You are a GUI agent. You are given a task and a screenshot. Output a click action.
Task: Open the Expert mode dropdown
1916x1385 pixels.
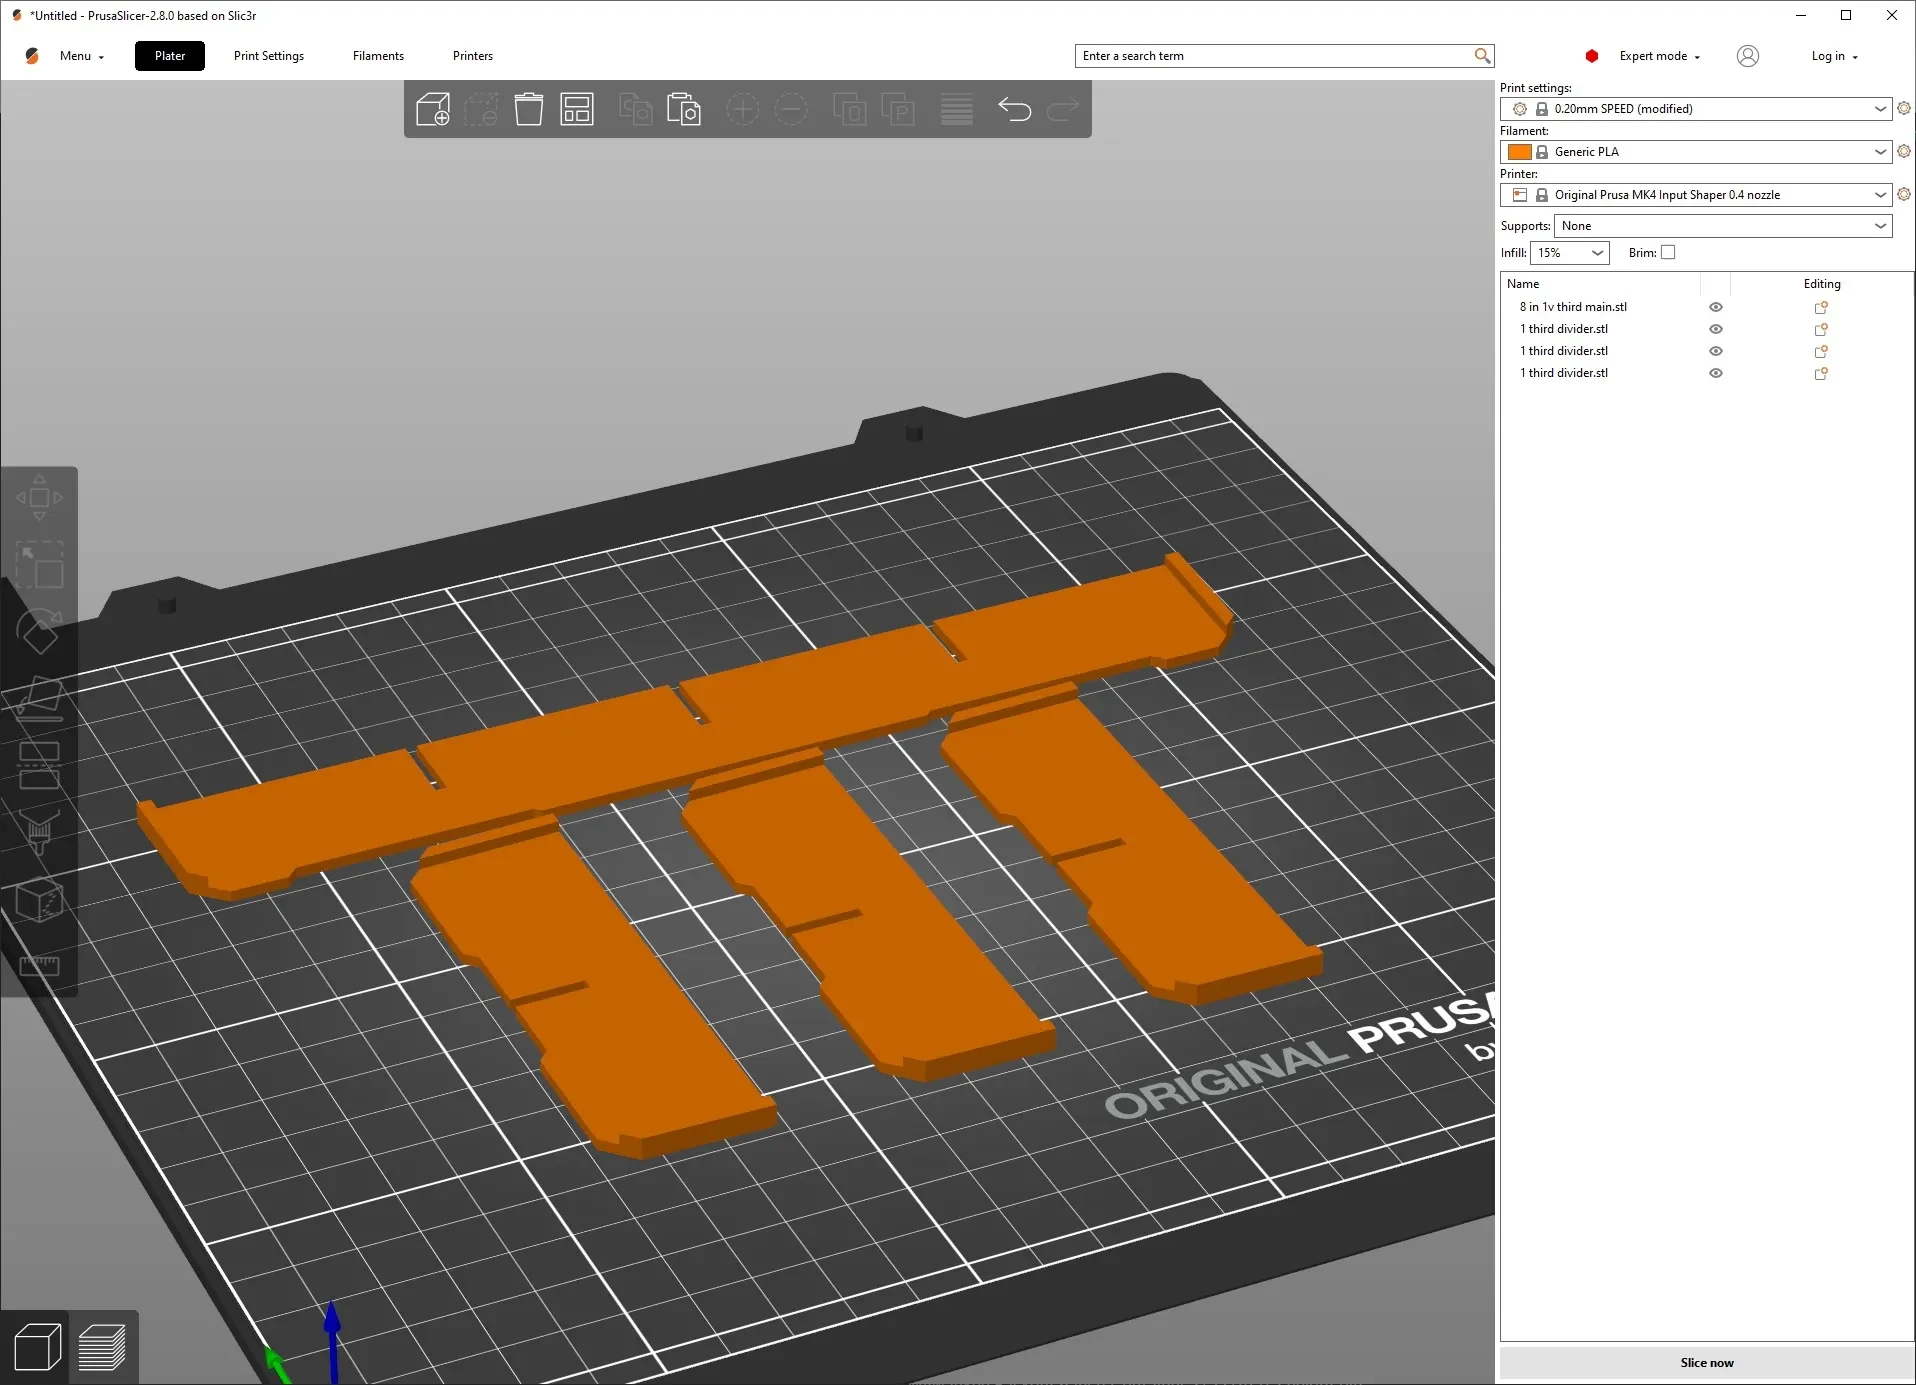[1659, 56]
